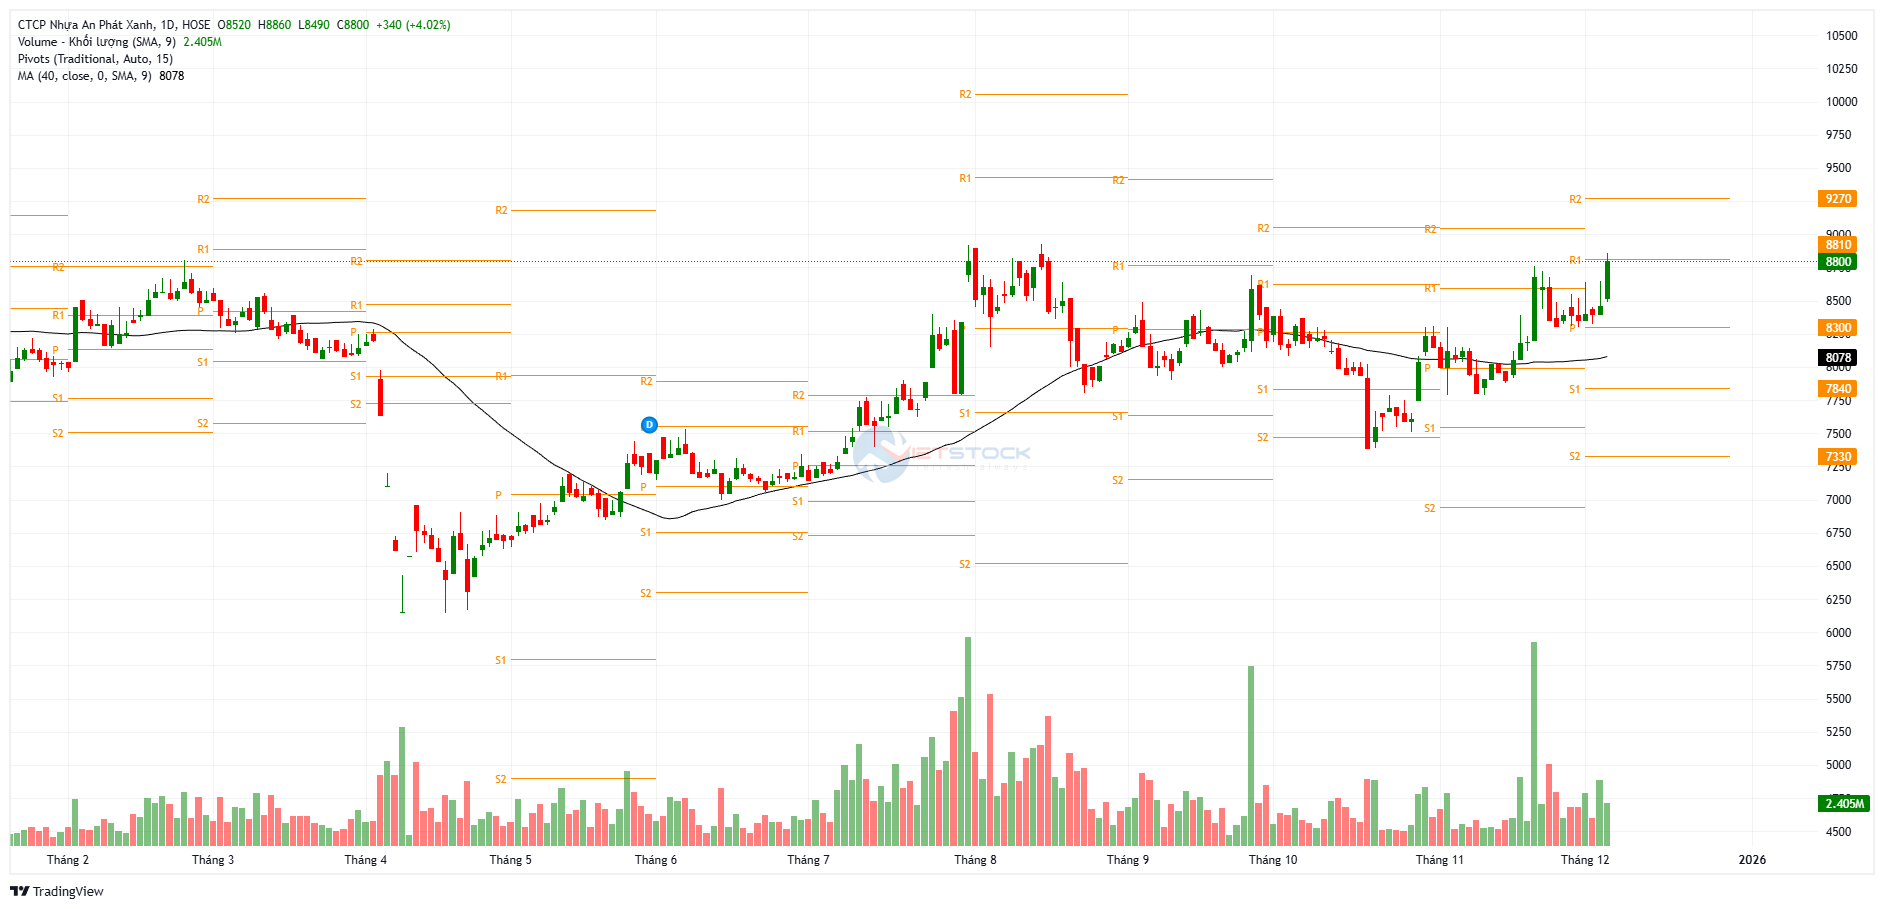Click the 10000 price axis tick

pyautogui.click(x=1841, y=102)
